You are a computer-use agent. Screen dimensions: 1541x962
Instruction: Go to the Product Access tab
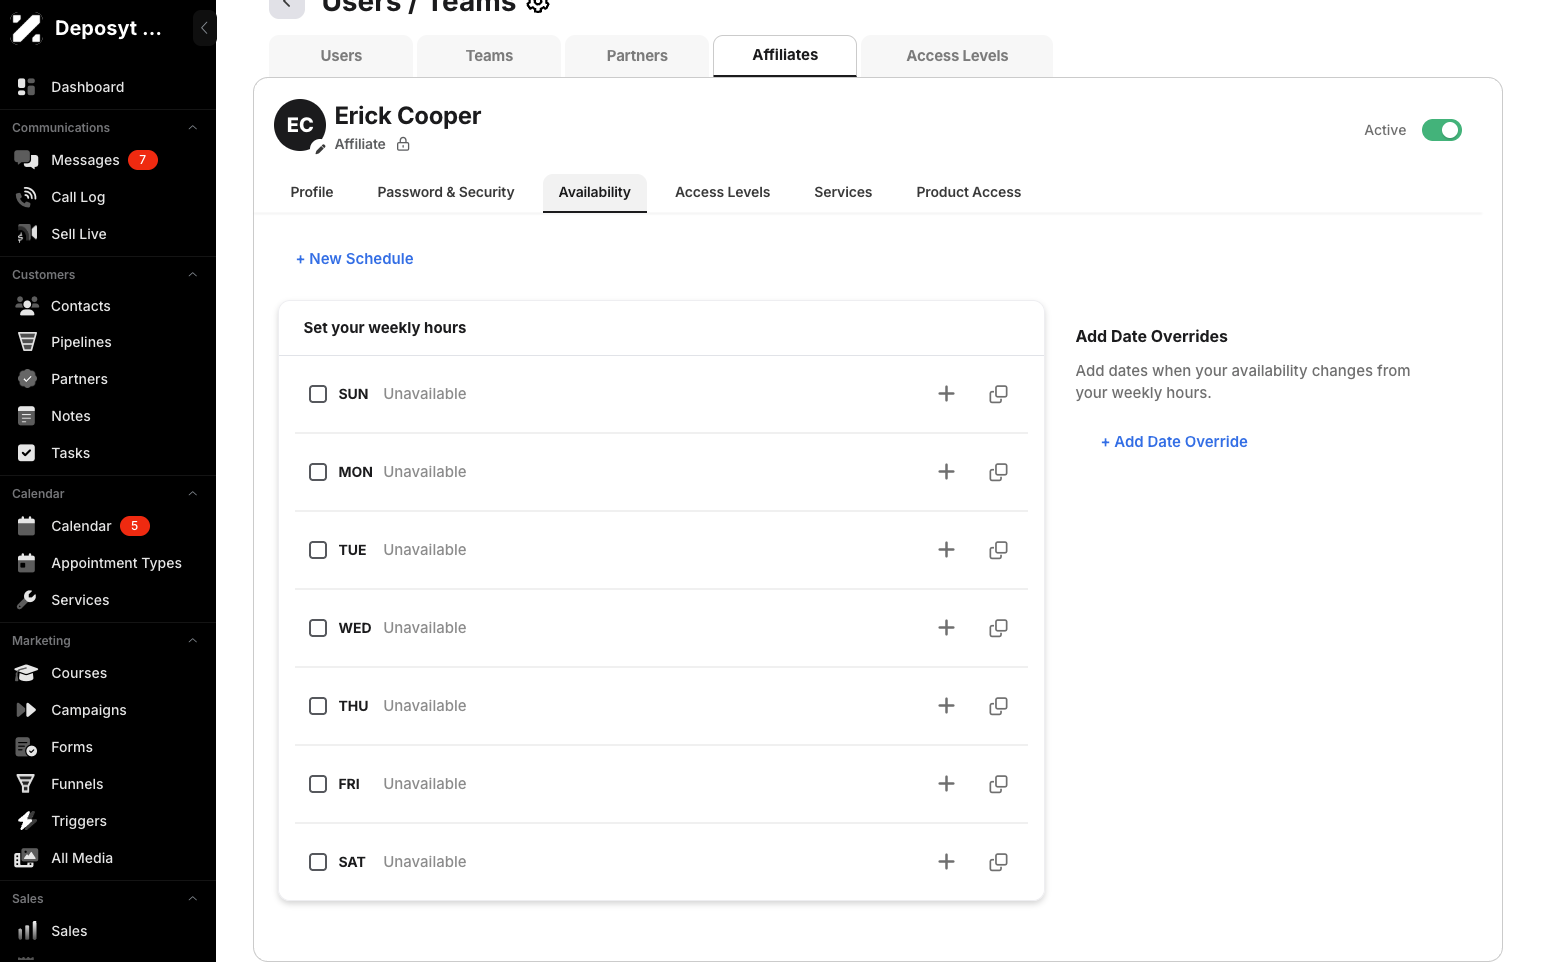click(x=969, y=192)
